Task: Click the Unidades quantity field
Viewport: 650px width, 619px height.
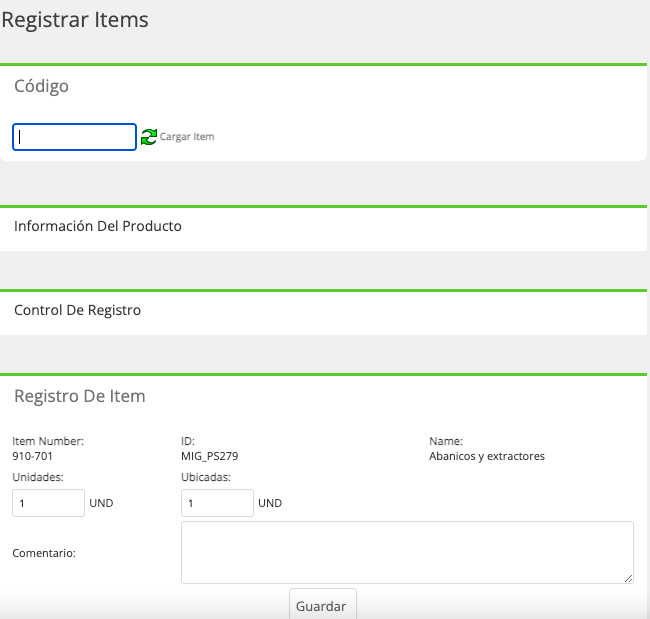Action: tap(49, 503)
